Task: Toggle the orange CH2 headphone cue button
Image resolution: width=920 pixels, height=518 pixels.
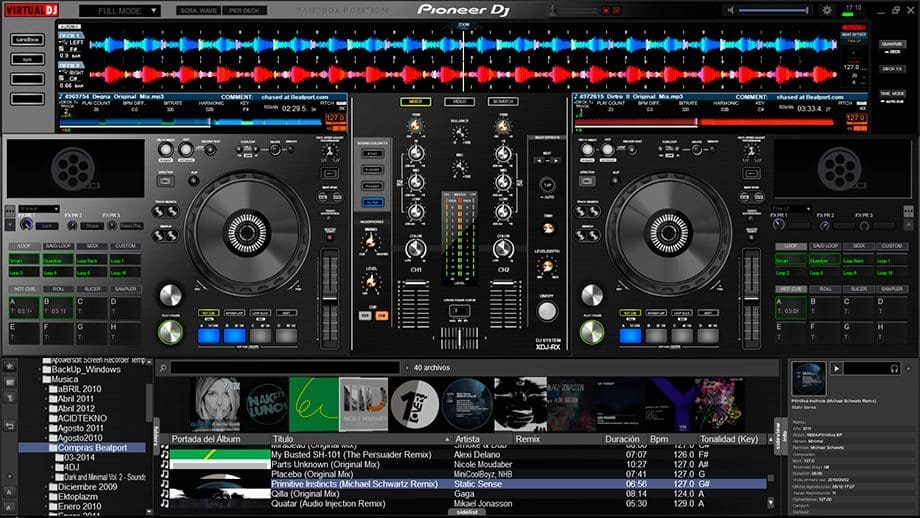Action: tap(381, 316)
